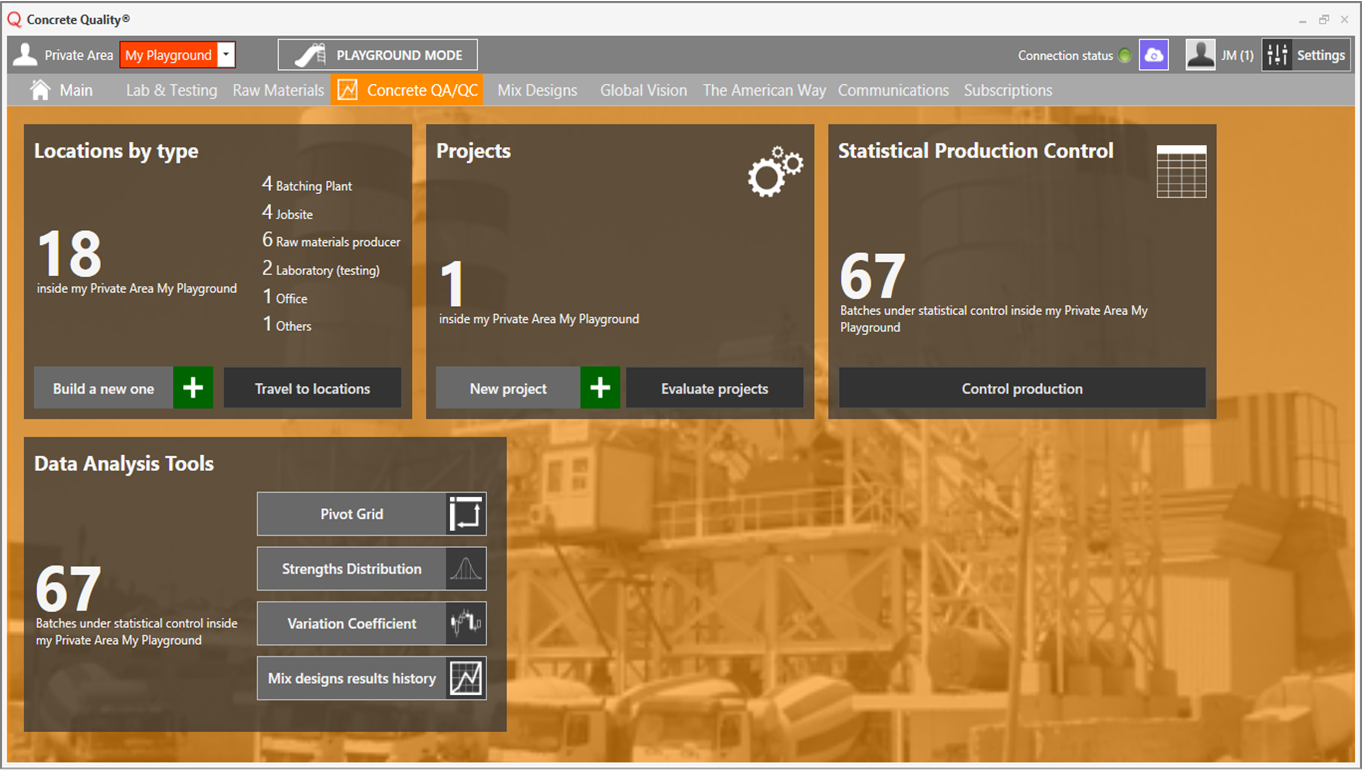
Task: Click the Control production button
Action: (x=1021, y=388)
